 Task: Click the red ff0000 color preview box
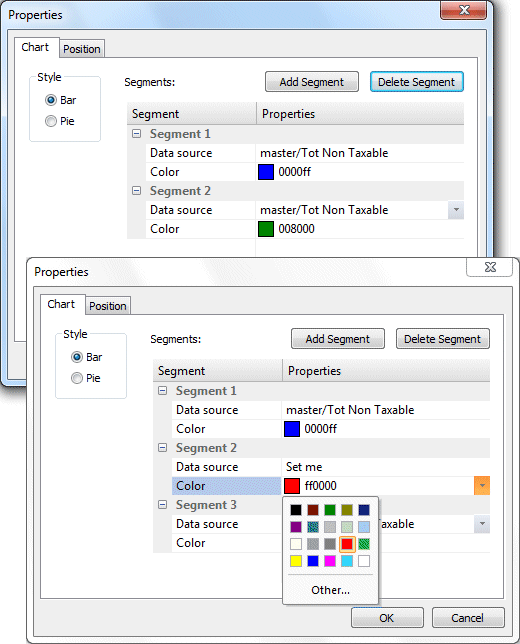coord(292,486)
